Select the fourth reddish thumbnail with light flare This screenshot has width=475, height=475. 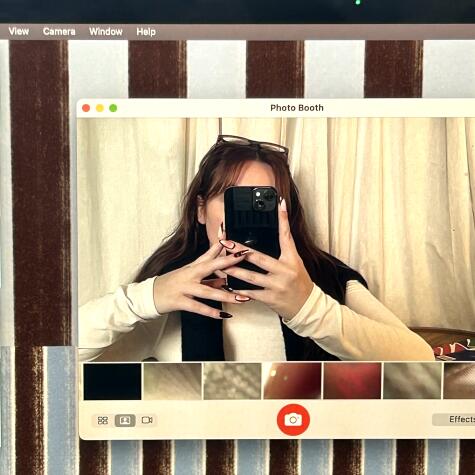292,381
